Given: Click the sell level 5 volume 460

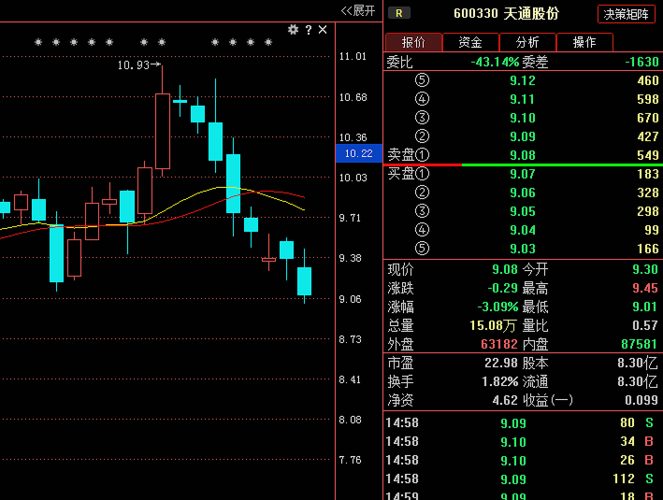Looking at the screenshot, I should point(648,80).
